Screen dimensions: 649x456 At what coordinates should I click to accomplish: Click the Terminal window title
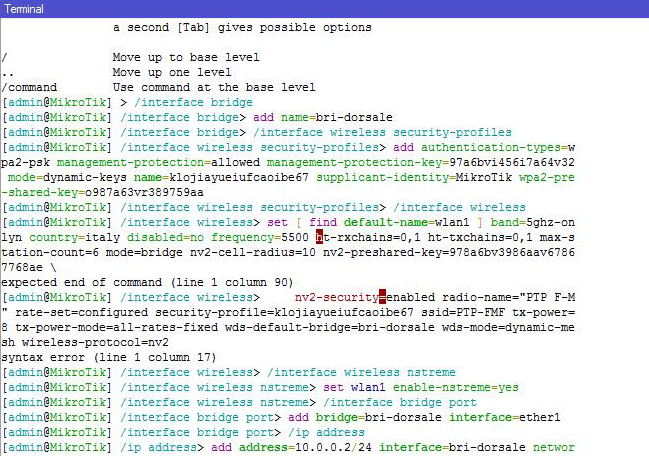pyautogui.click(x=24, y=9)
